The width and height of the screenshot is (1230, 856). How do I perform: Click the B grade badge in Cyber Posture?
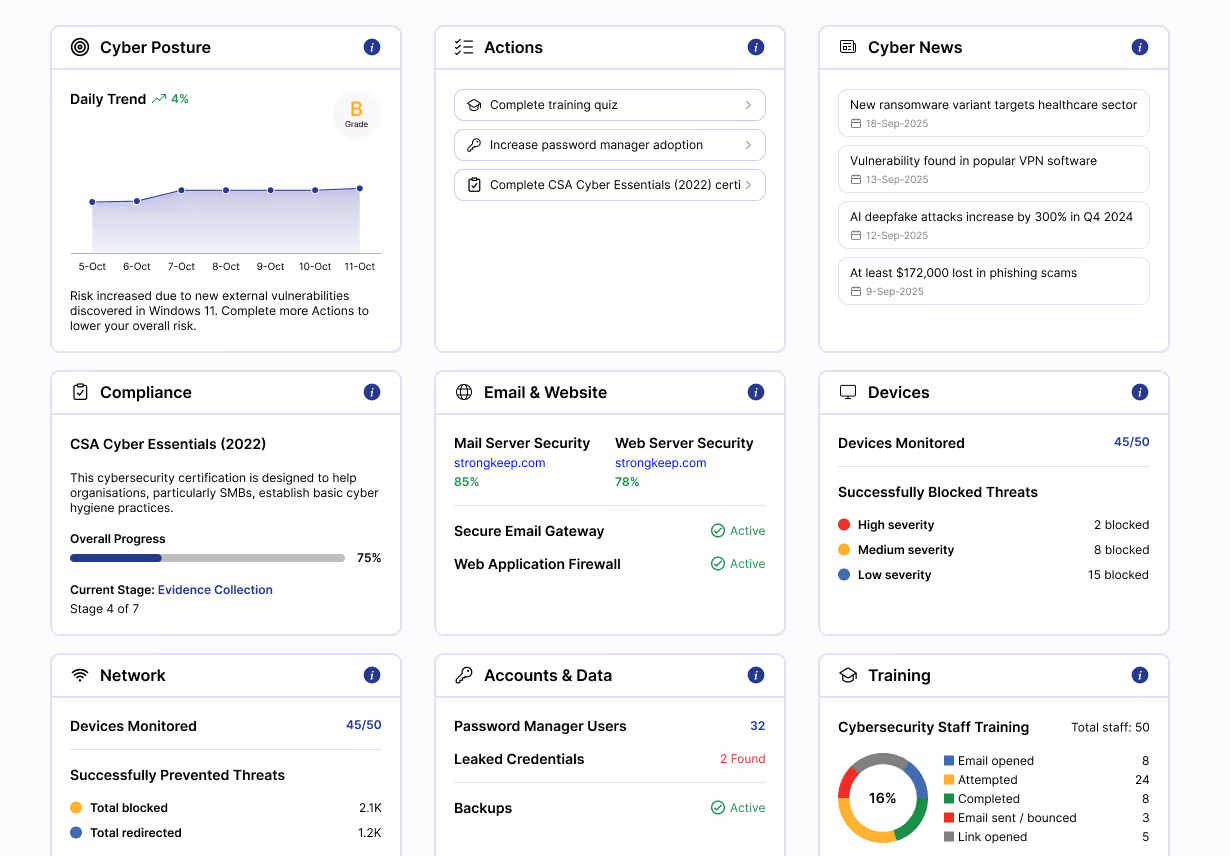(356, 113)
